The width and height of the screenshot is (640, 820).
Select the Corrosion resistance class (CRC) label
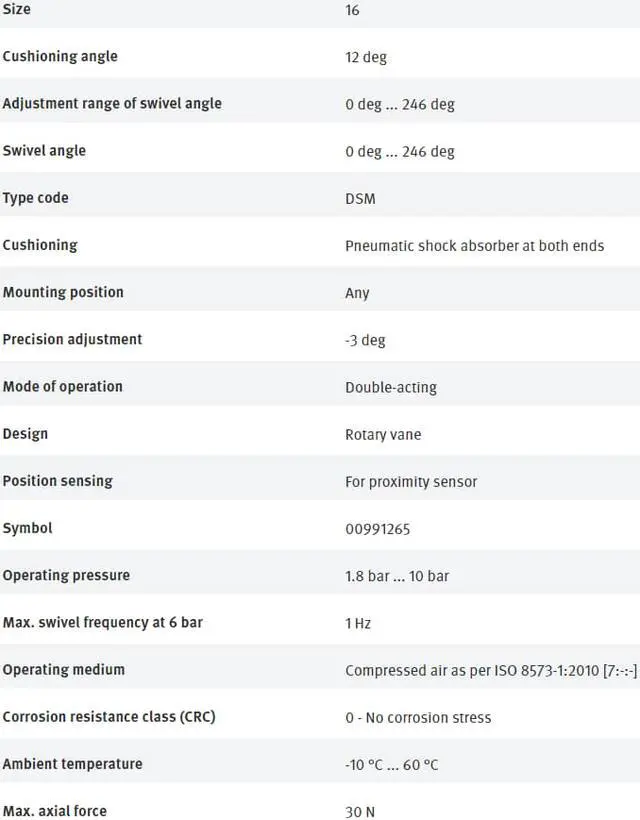tap(109, 716)
